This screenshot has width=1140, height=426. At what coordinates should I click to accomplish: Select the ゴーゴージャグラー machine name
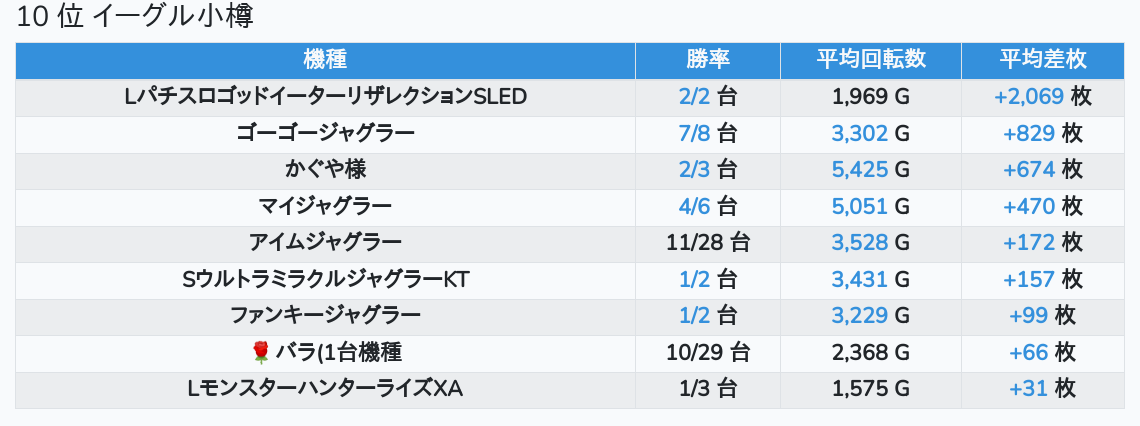[x=326, y=134]
